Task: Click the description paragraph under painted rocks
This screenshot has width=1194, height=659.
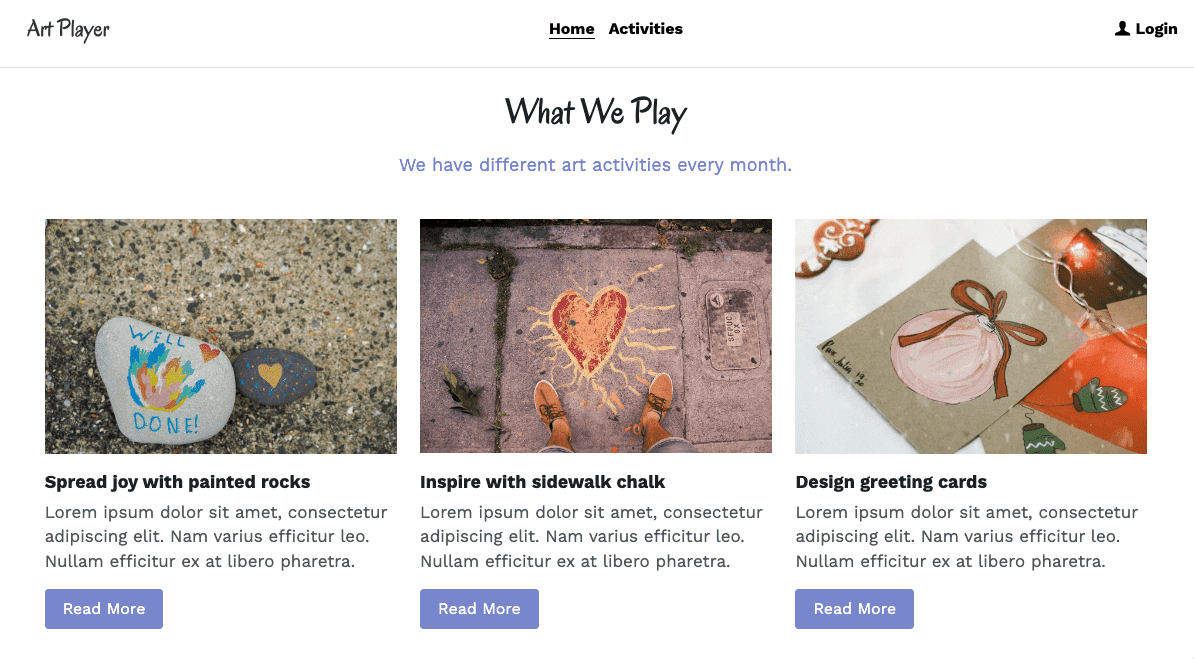Action: pos(216,537)
